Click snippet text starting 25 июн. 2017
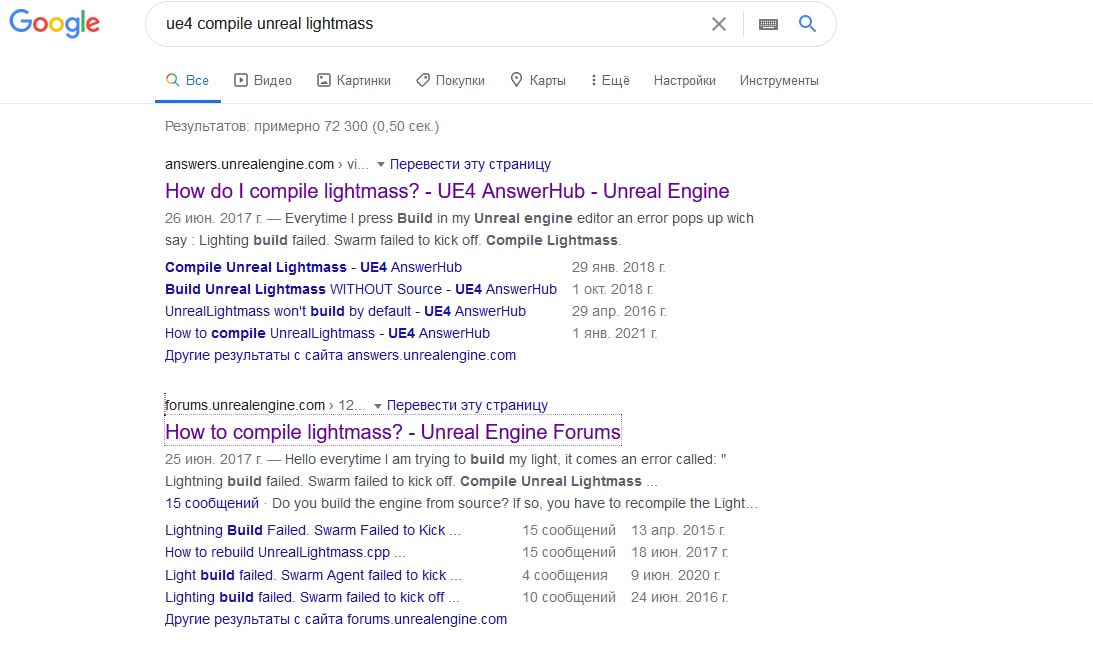Screen dimensions: 1093x666 pyautogui.click(x=446, y=470)
